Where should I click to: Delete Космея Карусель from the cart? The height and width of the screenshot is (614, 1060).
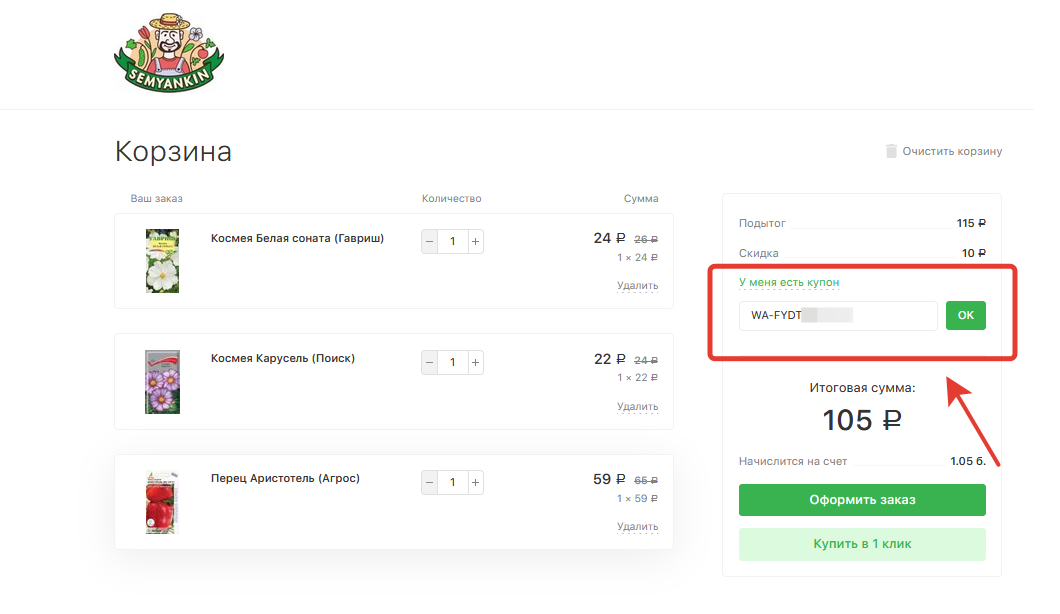[x=637, y=407]
